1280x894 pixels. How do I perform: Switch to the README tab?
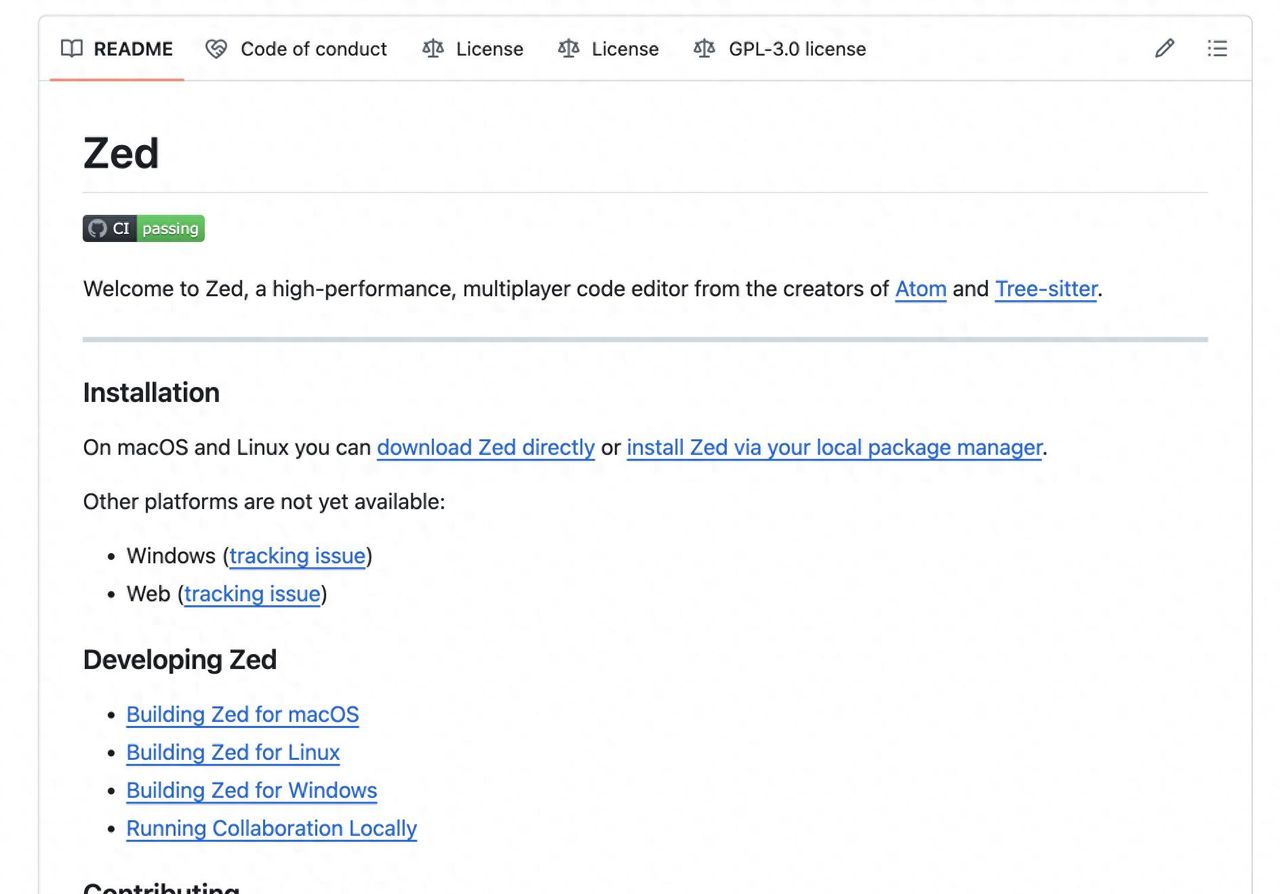tap(117, 49)
